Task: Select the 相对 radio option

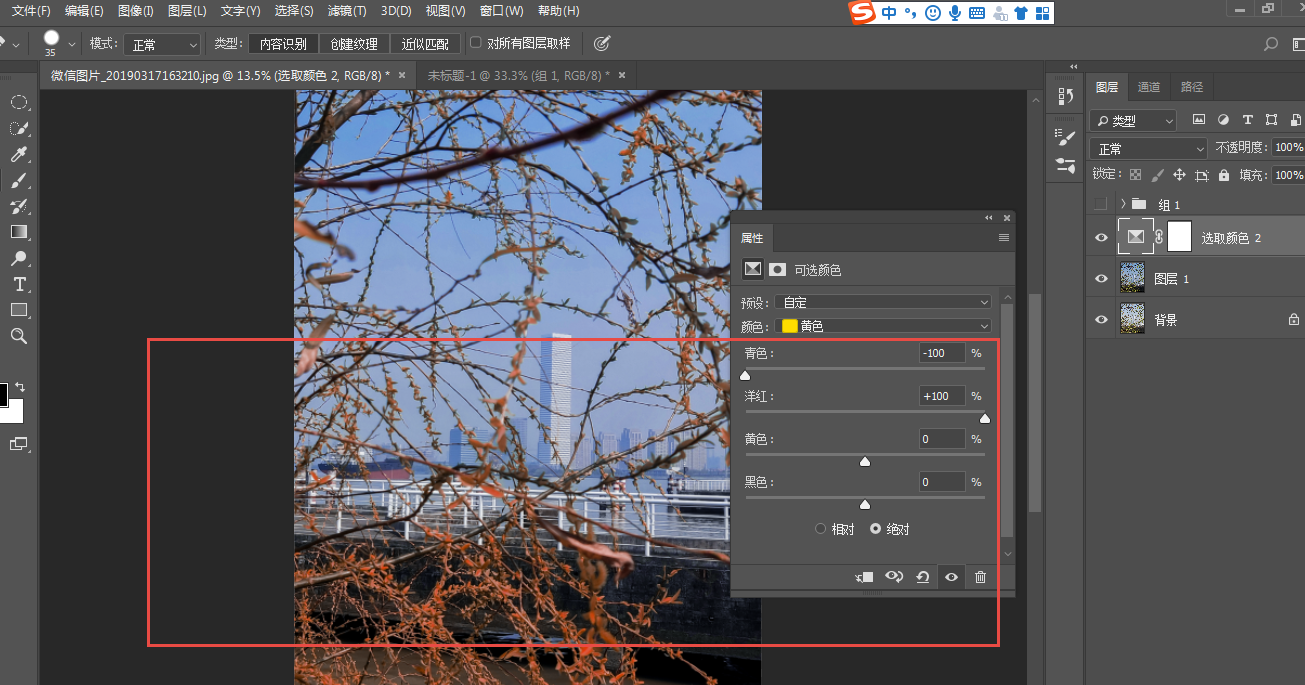Action: tap(821, 529)
